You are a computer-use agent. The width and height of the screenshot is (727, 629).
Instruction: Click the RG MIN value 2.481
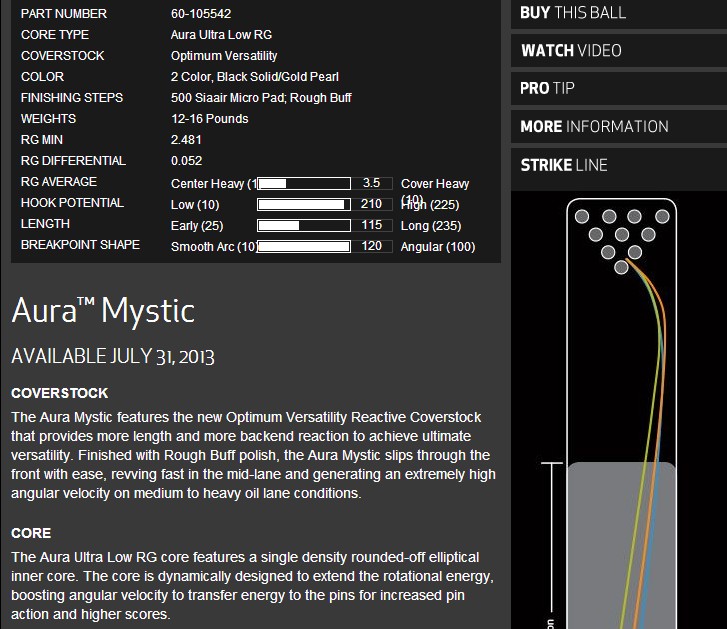(186, 140)
